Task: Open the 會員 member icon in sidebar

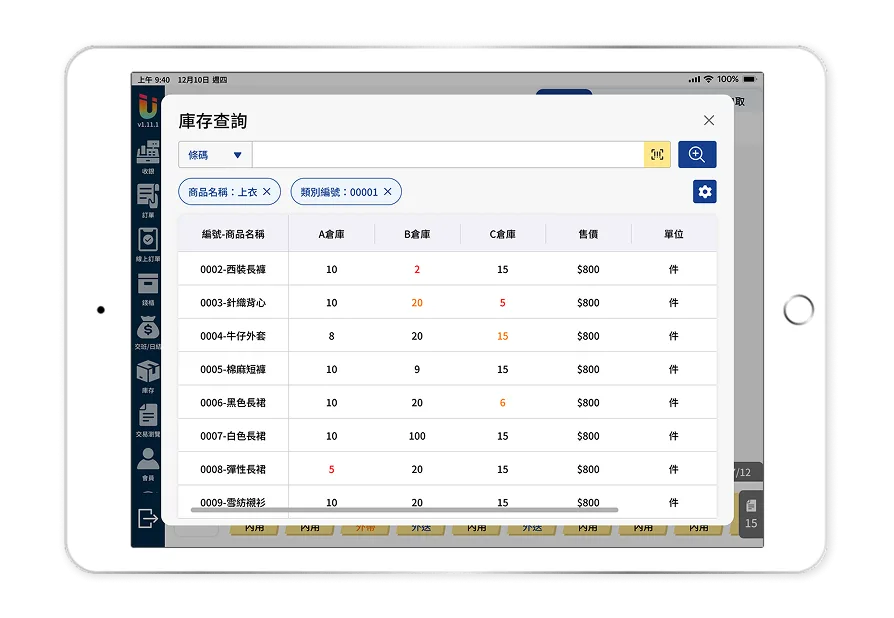Action: click(148, 461)
